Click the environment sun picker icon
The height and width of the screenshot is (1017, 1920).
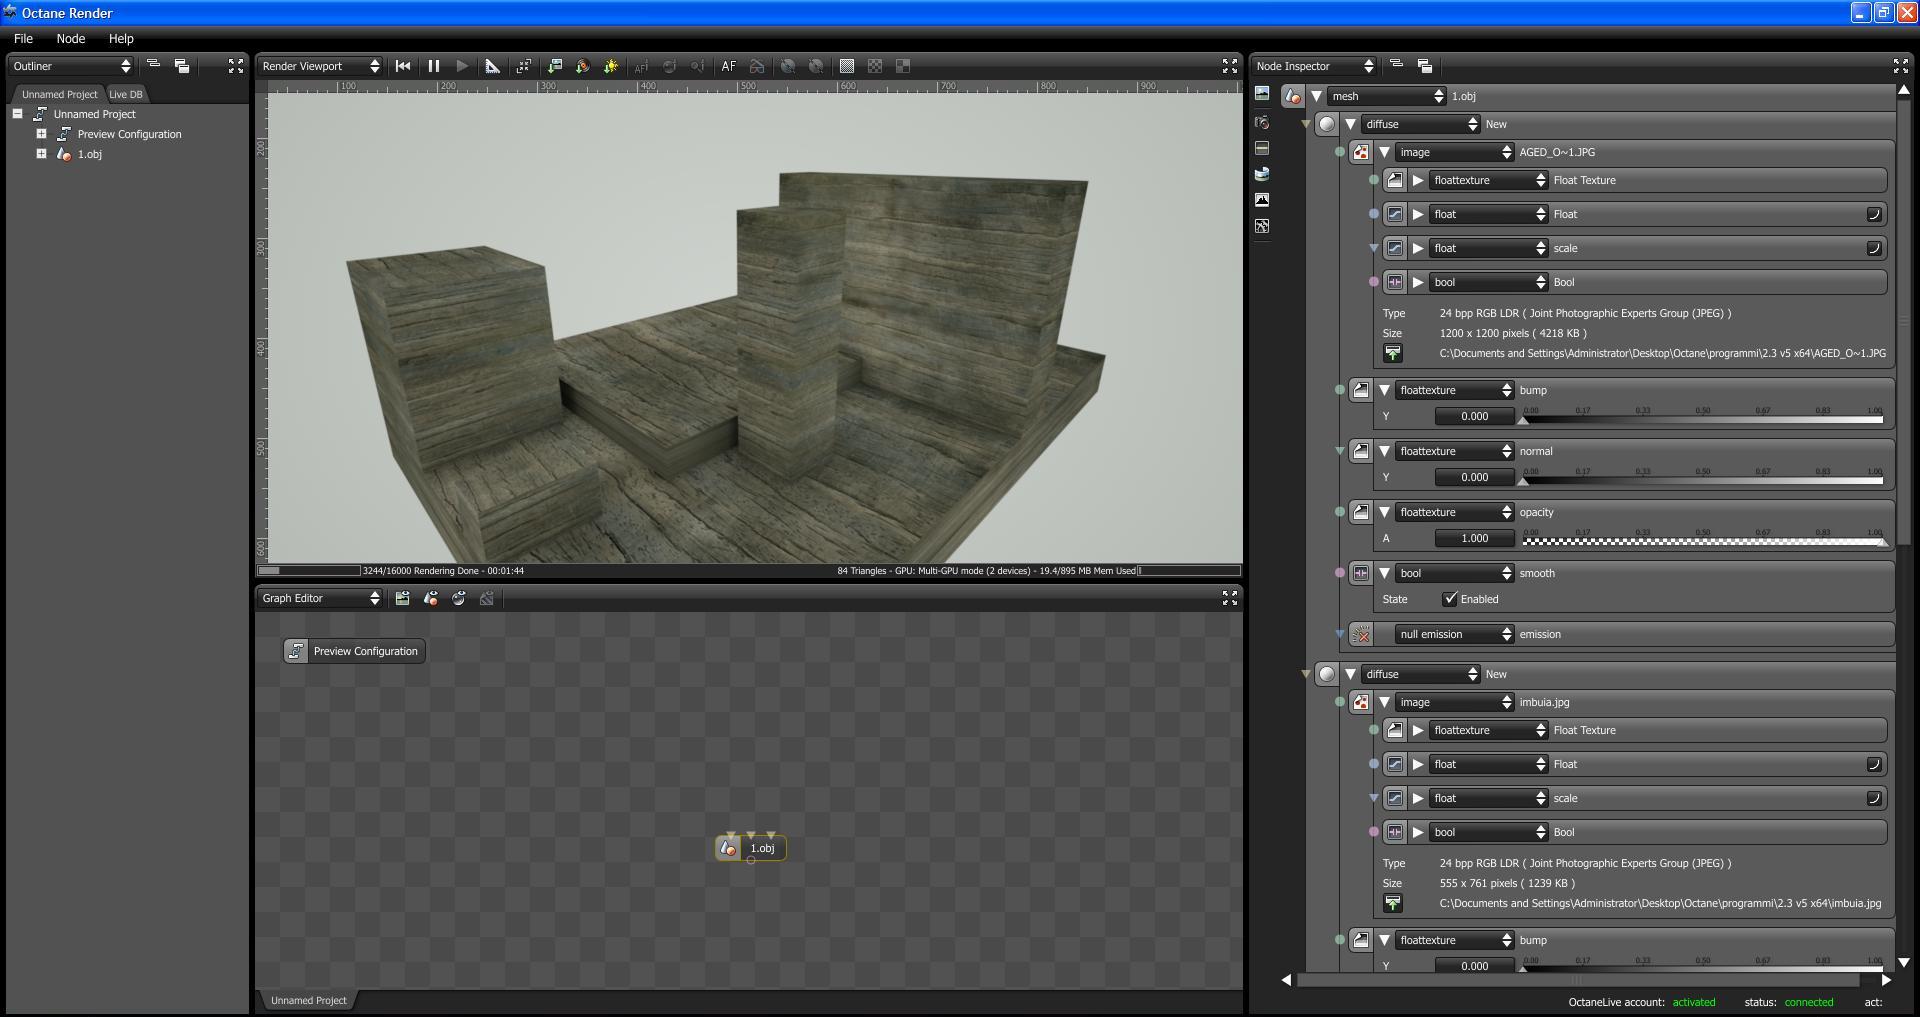(610, 66)
